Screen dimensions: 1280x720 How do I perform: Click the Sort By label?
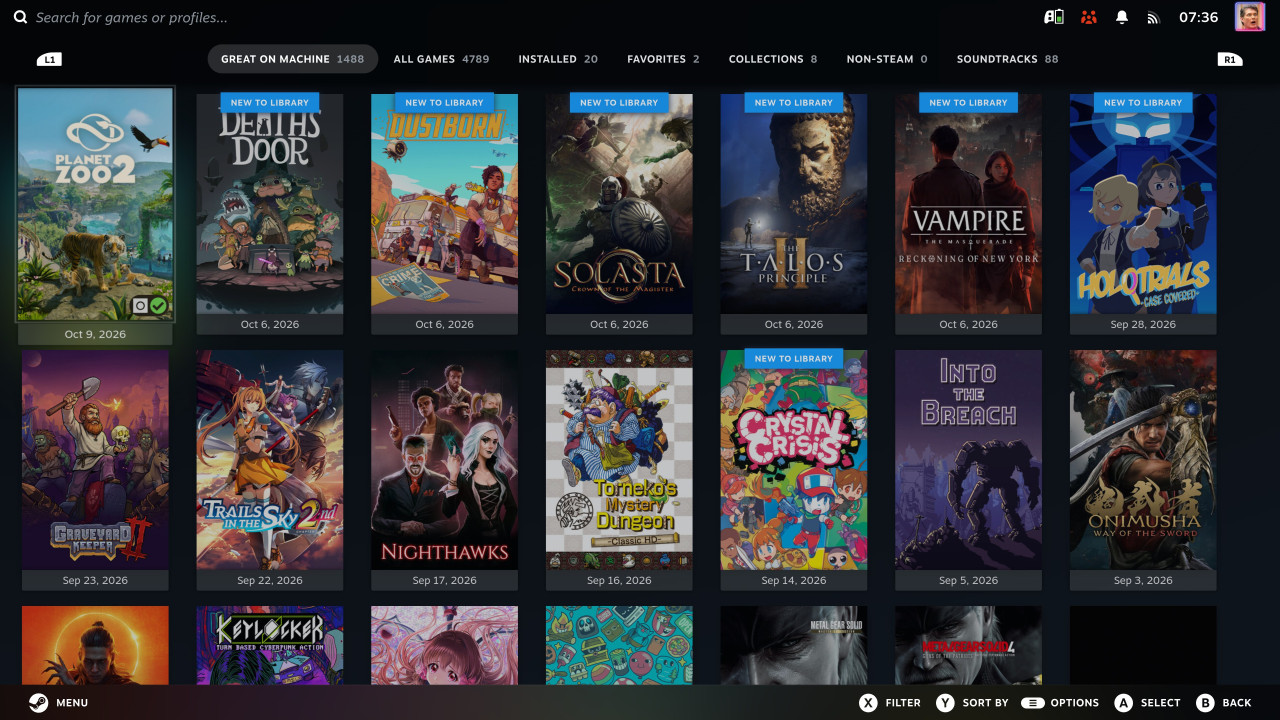point(985,703)
